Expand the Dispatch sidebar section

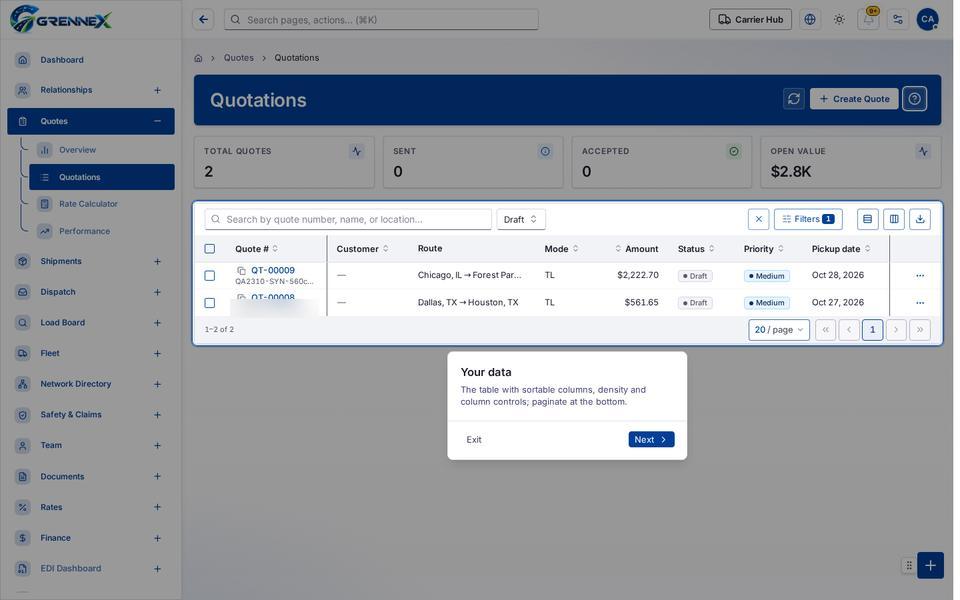click(x=157, y=292)
